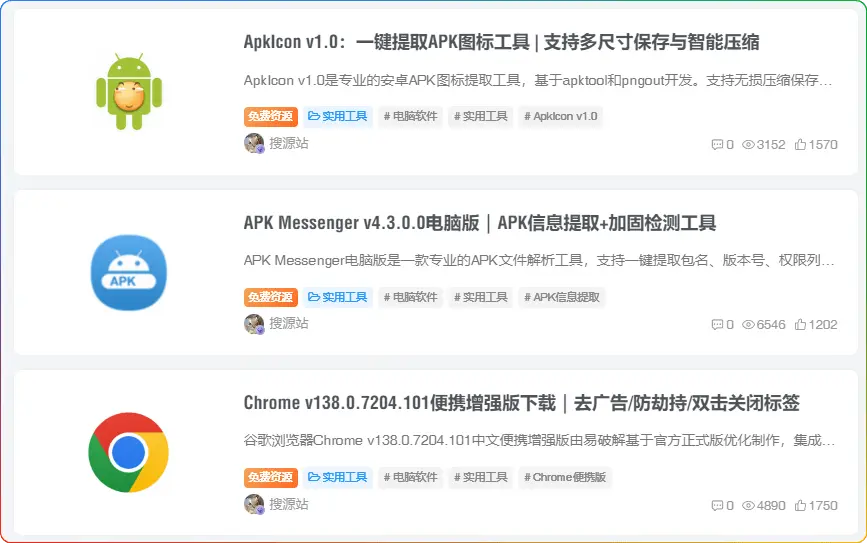Open the blue APK Messenger app thumbnail
Viewport: 867px width, 543px height.
point(129,273)
